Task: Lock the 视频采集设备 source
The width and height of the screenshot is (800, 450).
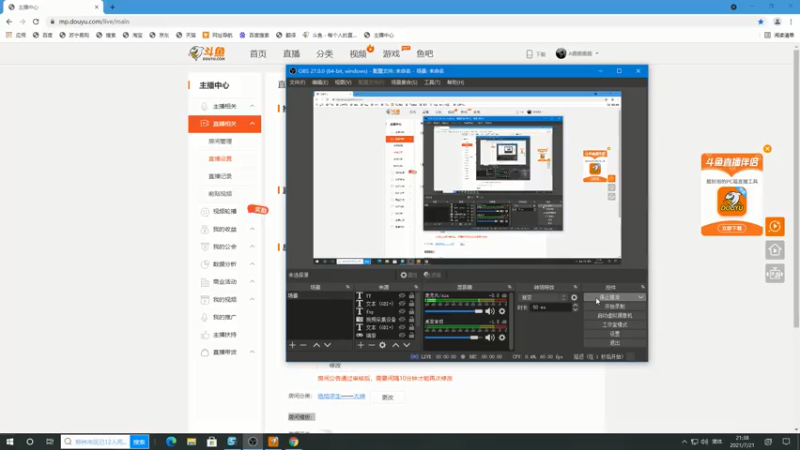Action: pos(411,319)
